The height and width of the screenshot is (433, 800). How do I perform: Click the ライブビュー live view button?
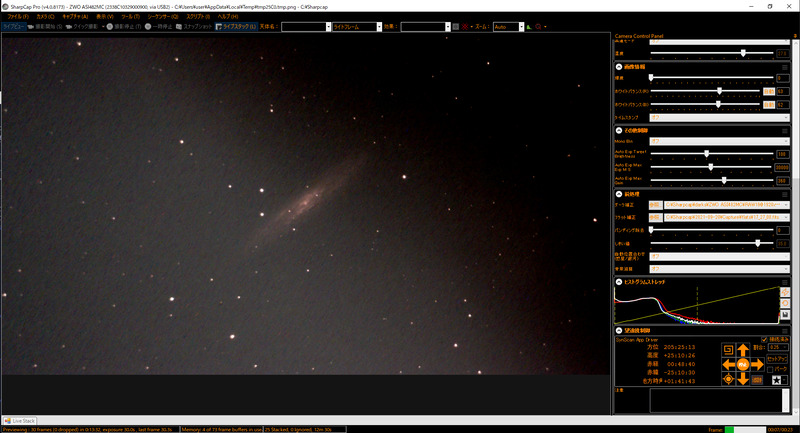tap(13, 27)
